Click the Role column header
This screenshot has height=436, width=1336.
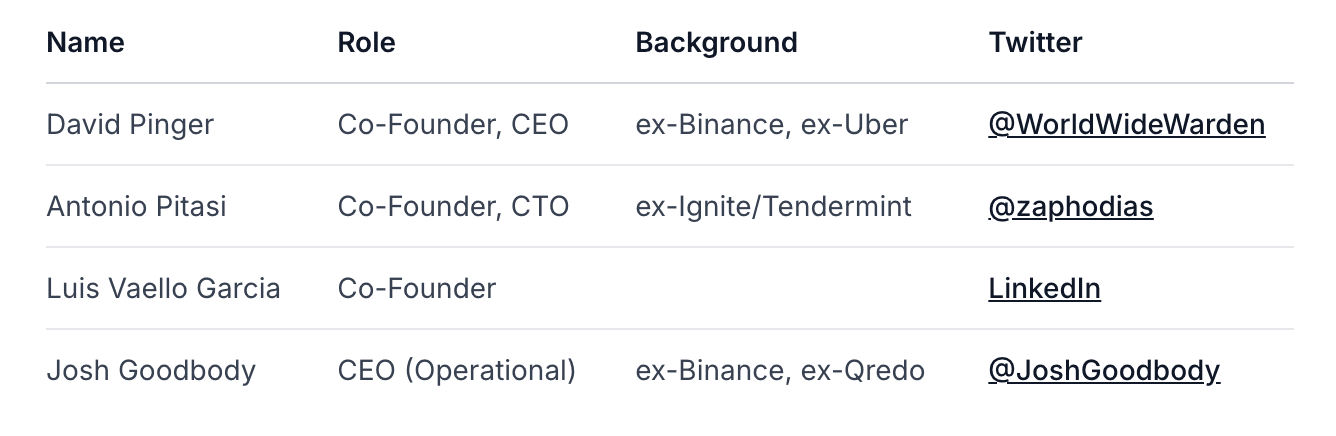point(366,42)
